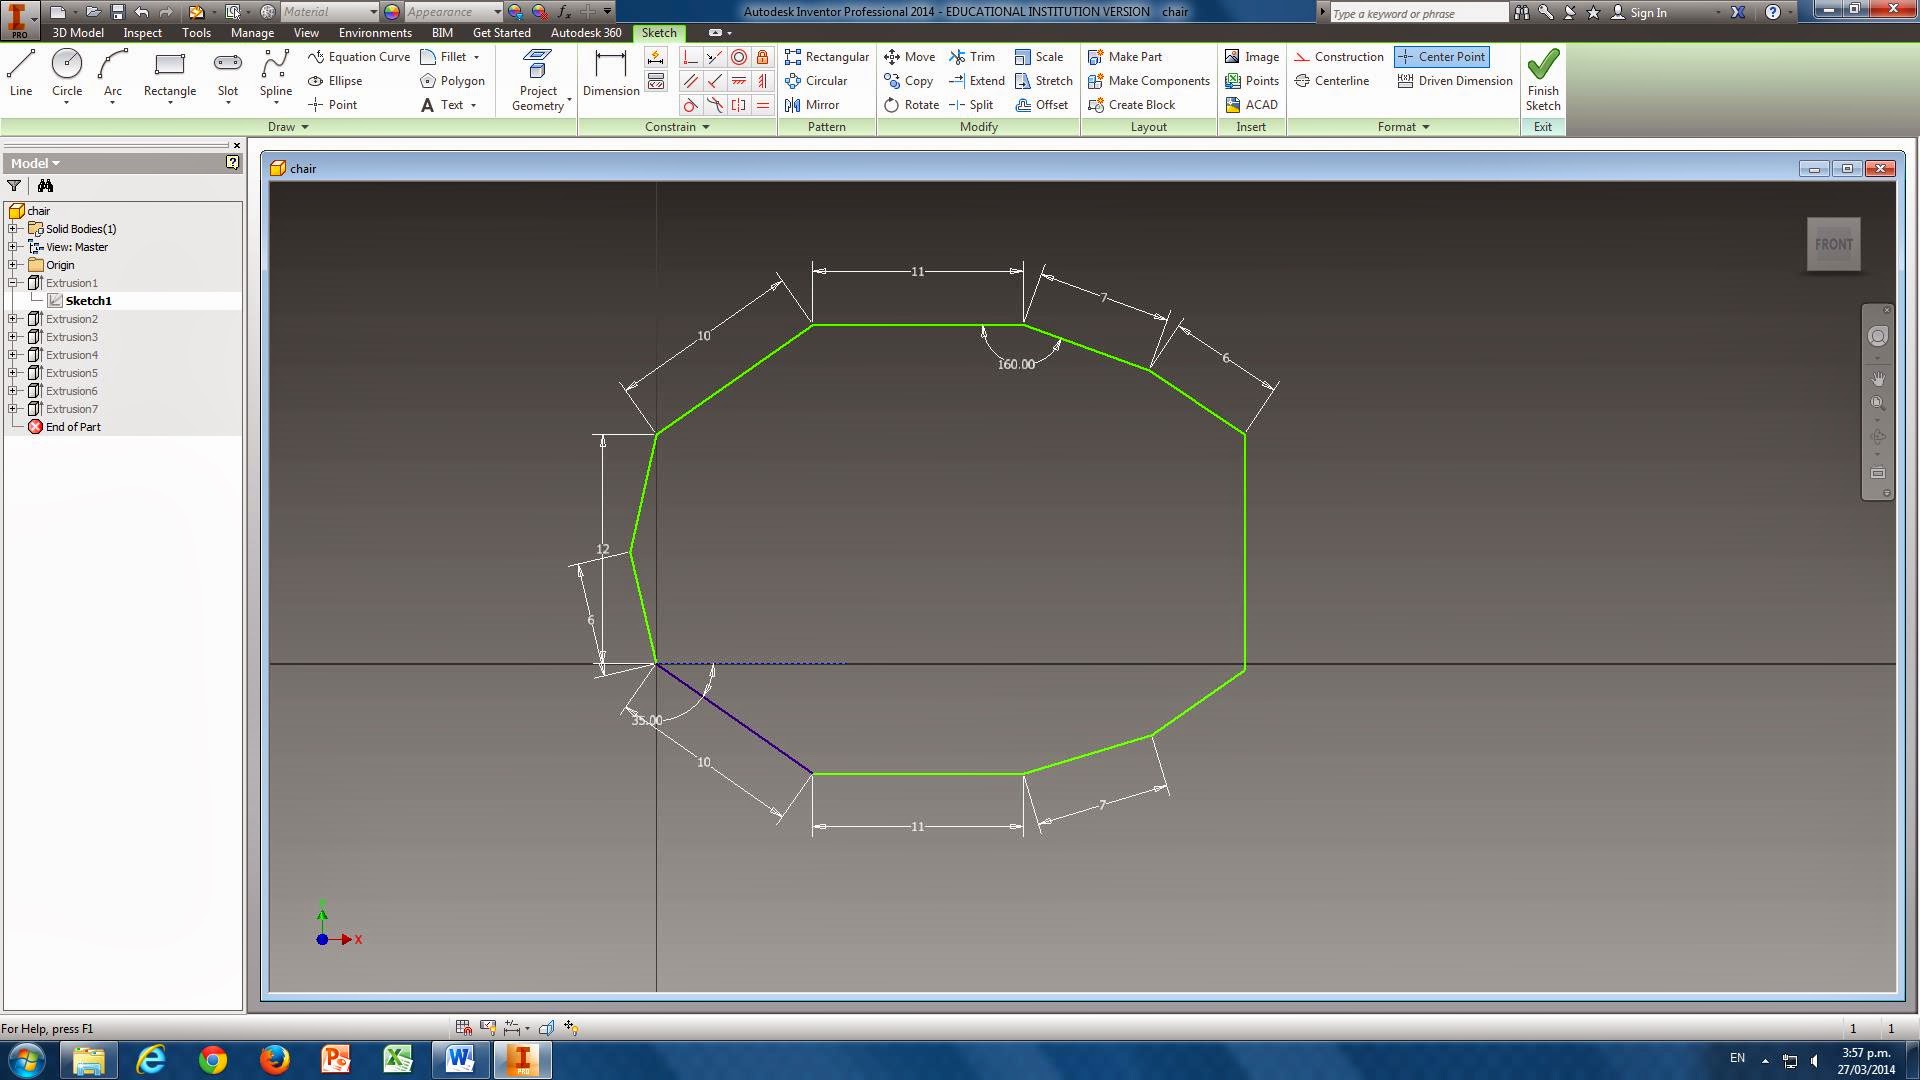Toggle Construction line mode

click(1338, 57)
